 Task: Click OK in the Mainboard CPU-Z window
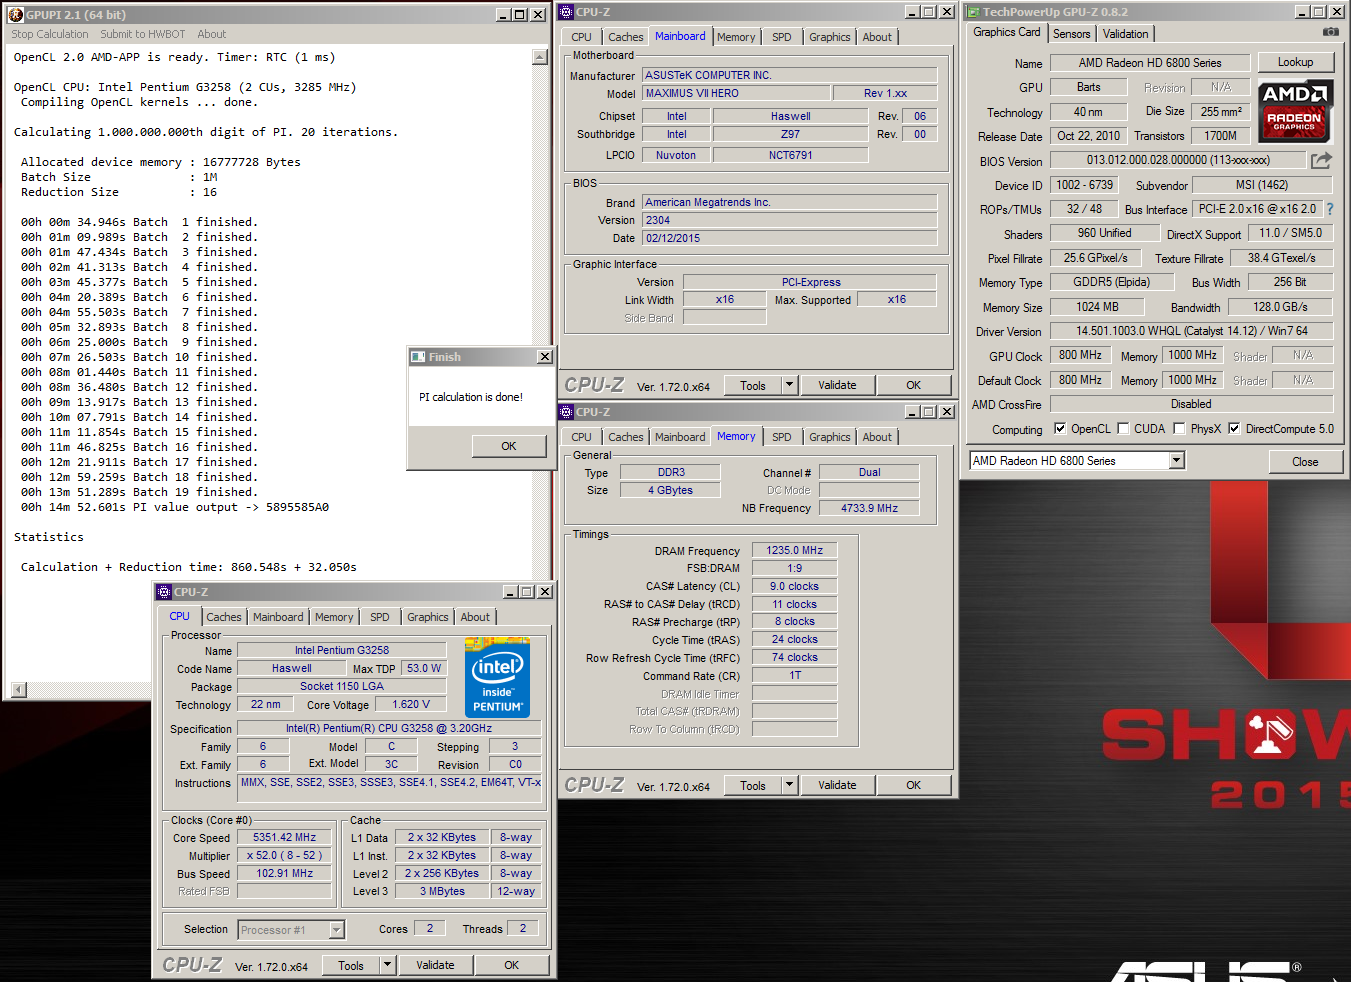914,385
